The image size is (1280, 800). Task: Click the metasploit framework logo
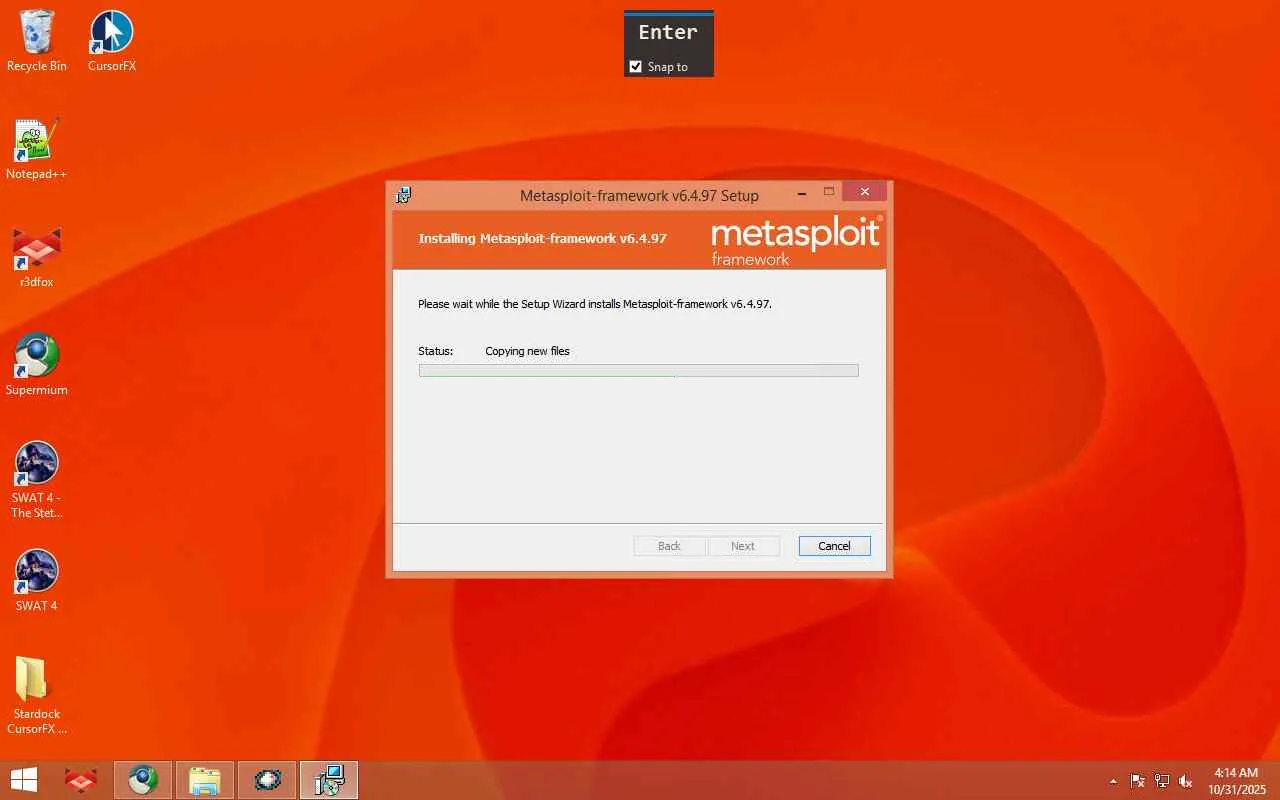click(796, 241)
